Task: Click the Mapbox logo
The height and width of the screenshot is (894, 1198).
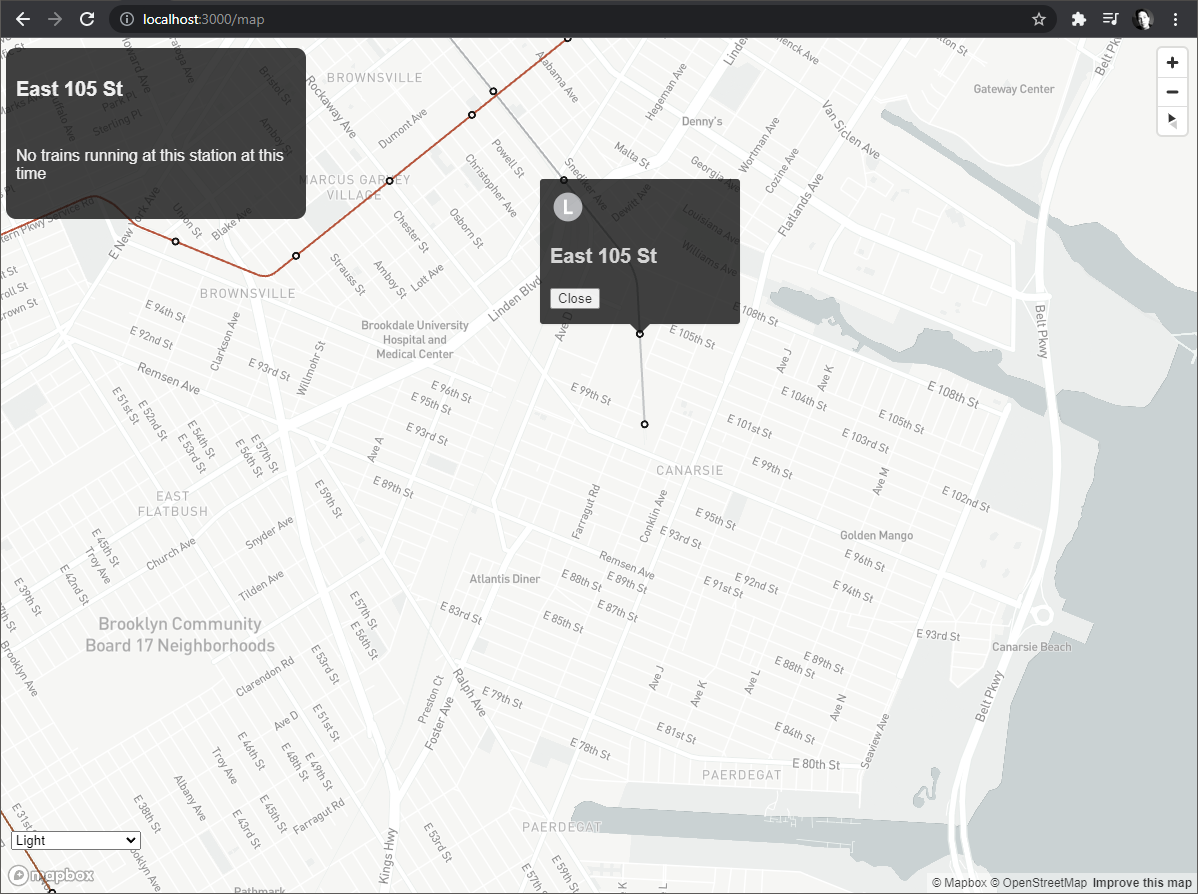Action: tap(51, 875)
